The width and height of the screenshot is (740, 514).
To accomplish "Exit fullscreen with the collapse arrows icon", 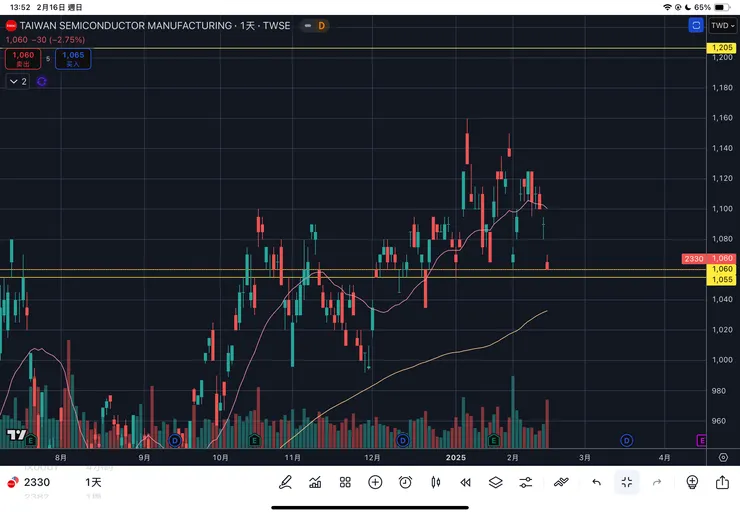I will (627, 482).
